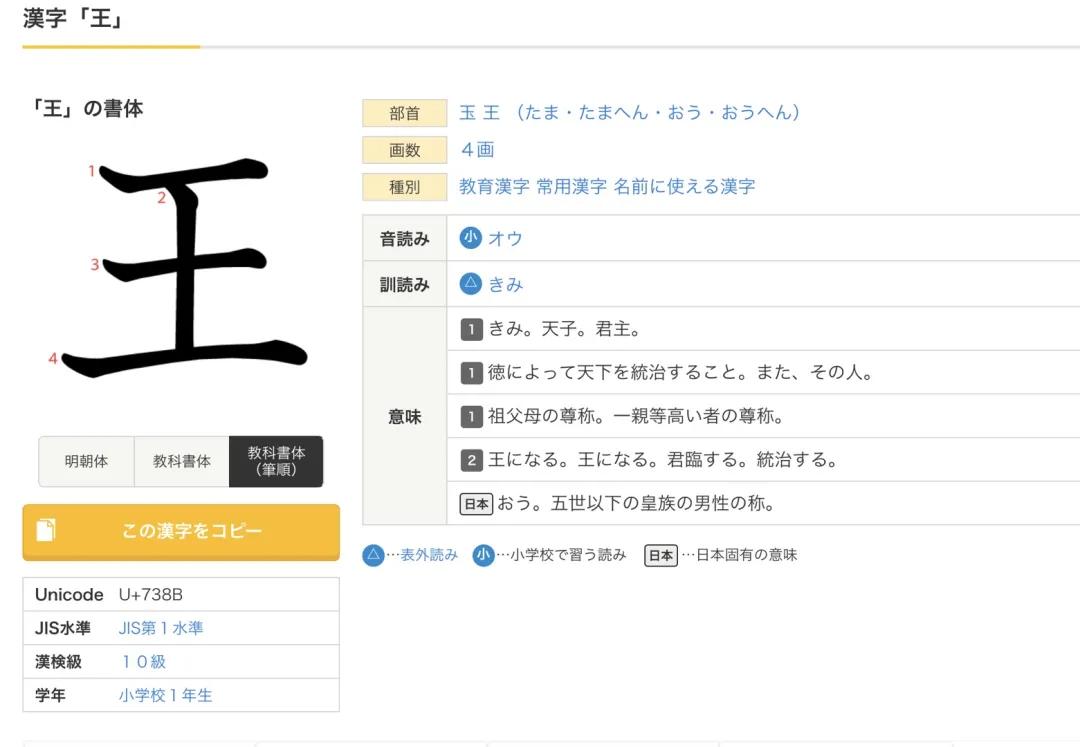Open the 教科書体（筆順） stroke-order tab
Viewport: 1080px width, 747px height.
coord(276,461)
